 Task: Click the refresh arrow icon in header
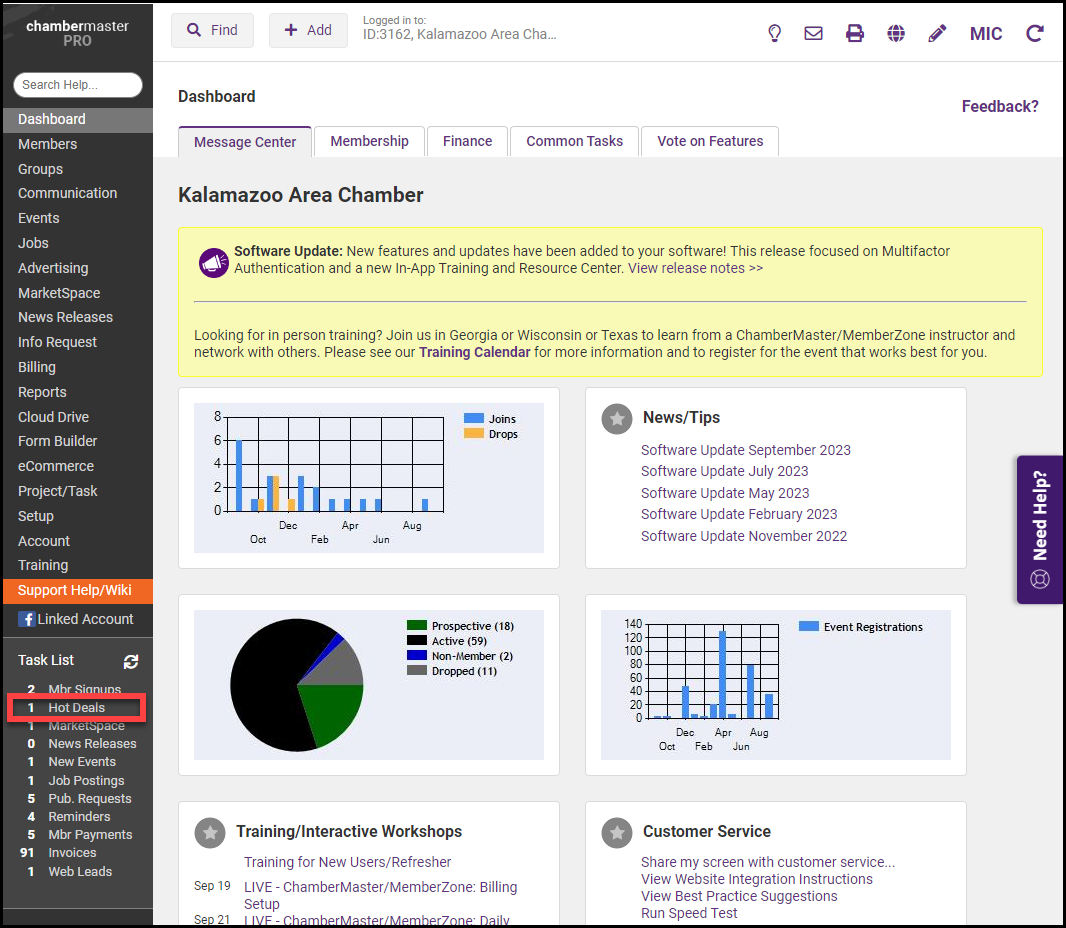point(1035,33)
